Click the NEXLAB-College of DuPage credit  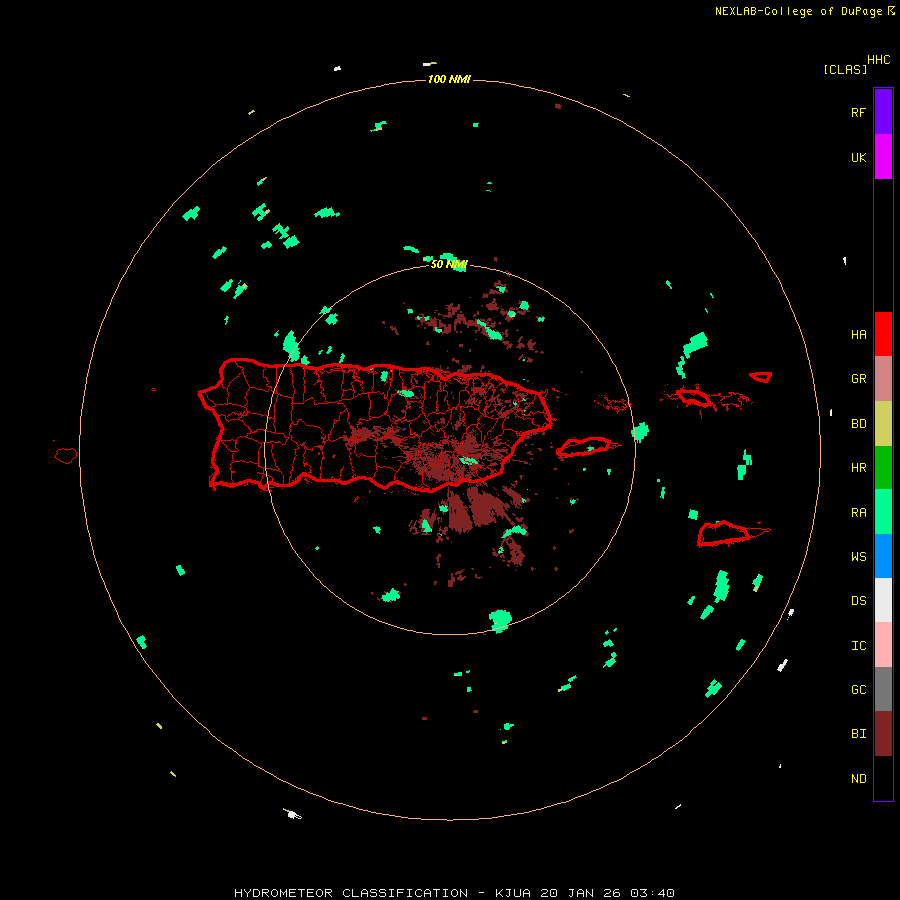point(798,11)
